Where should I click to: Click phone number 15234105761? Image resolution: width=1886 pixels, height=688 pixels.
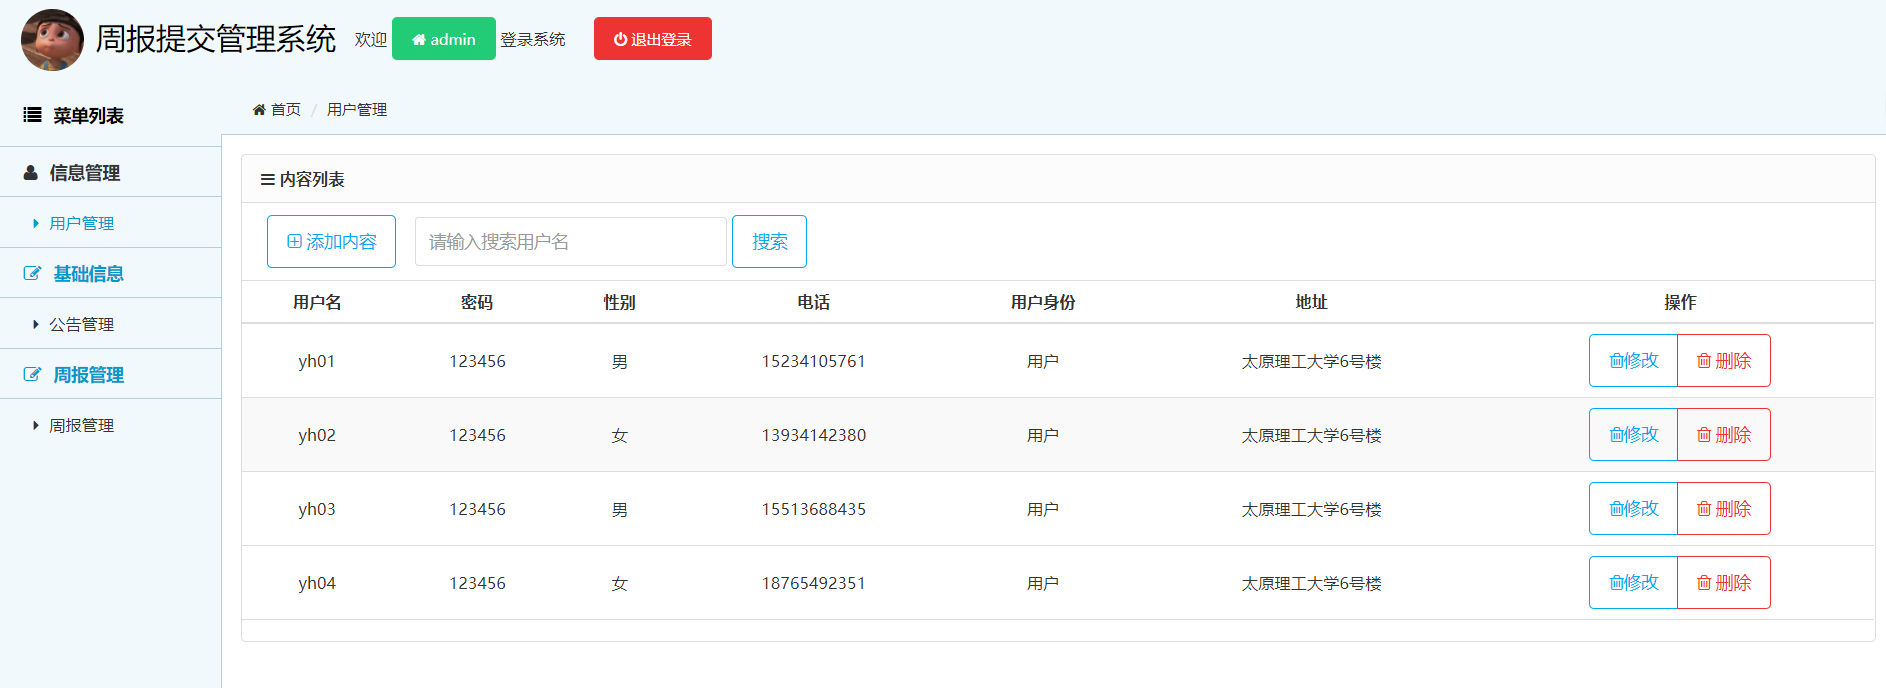click(814, 361)
